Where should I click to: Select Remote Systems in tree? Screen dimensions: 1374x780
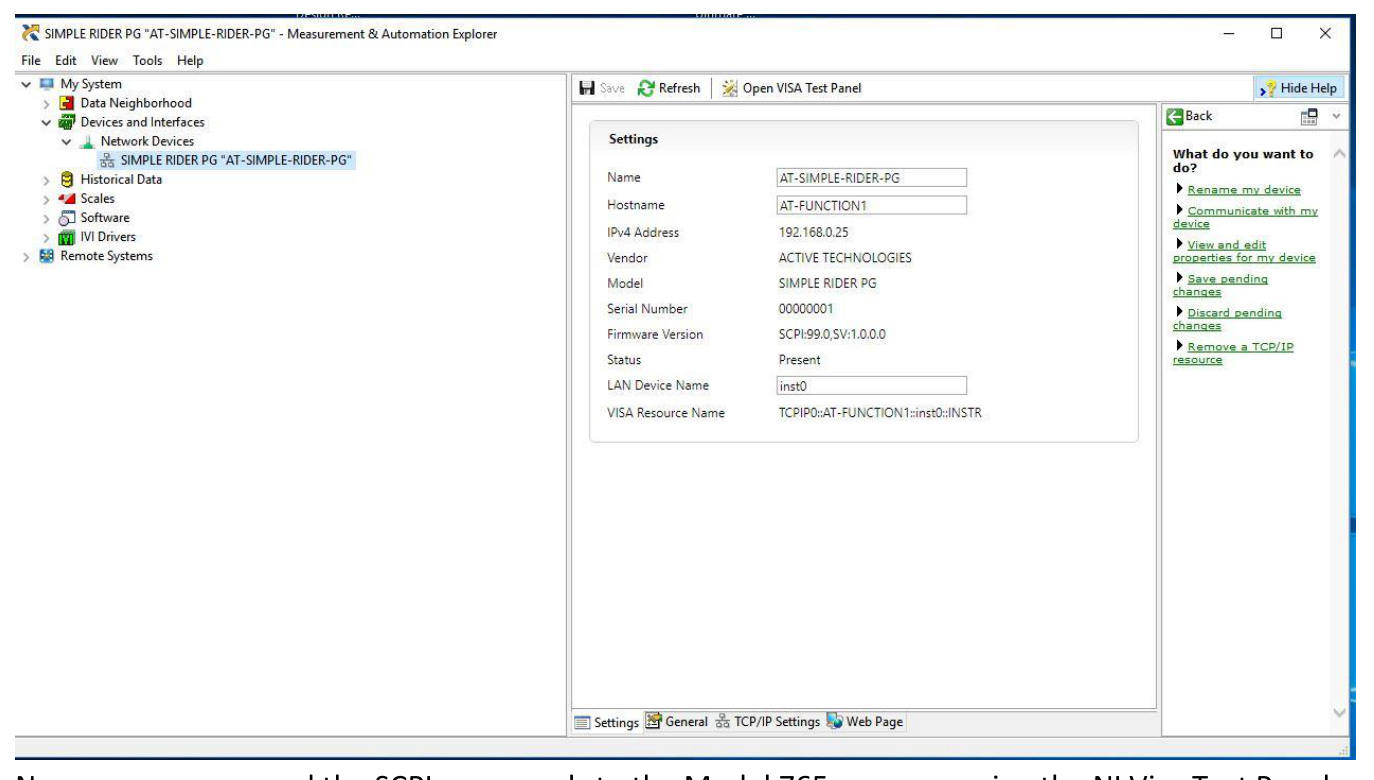point(107,256)
